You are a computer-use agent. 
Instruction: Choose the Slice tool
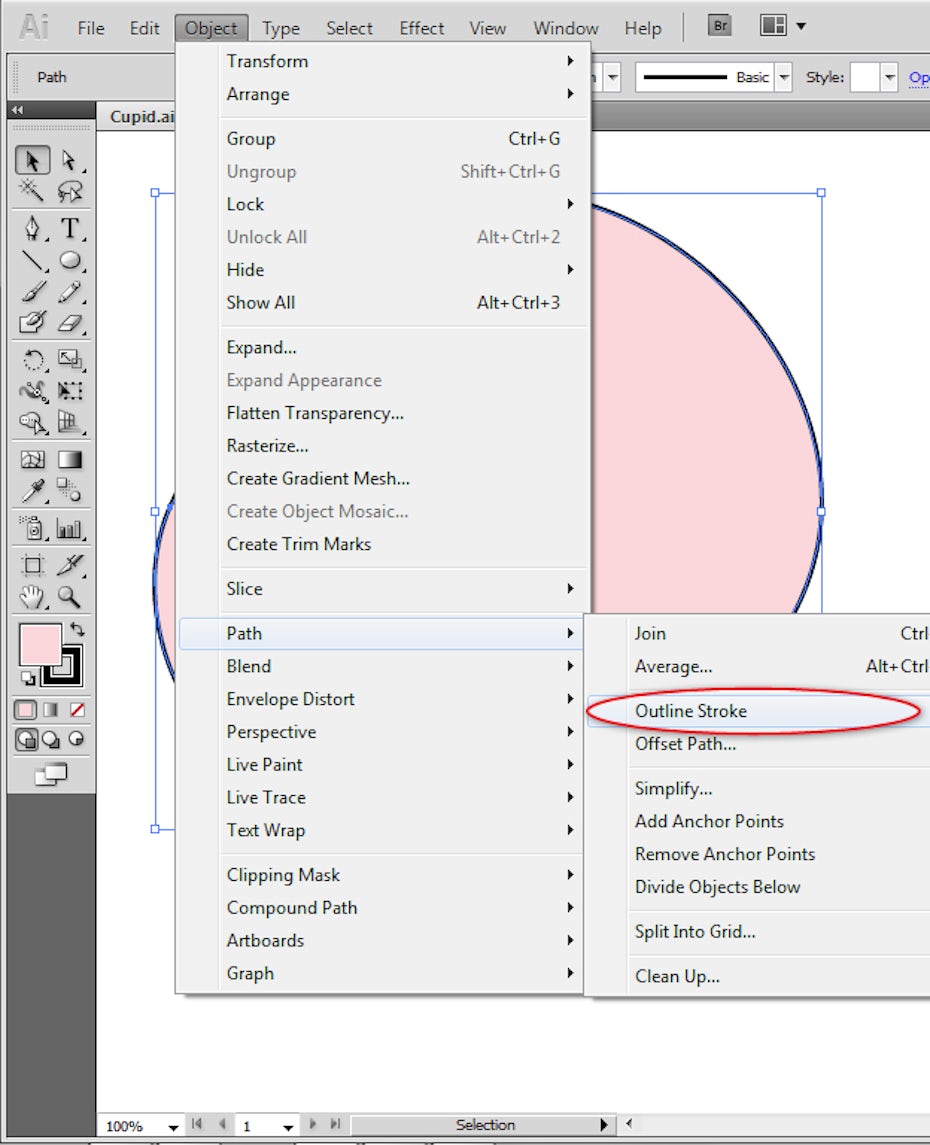coord(69,564)
